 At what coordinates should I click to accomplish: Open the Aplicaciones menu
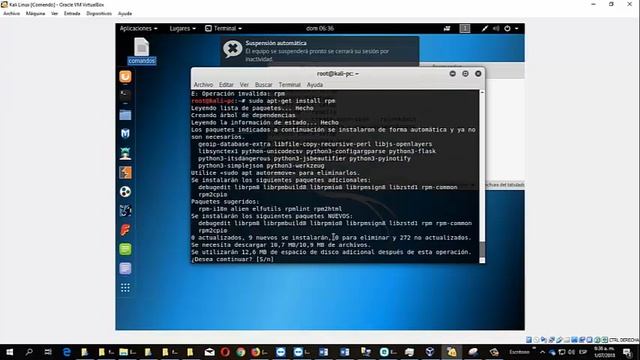click(x=138, y=28)
